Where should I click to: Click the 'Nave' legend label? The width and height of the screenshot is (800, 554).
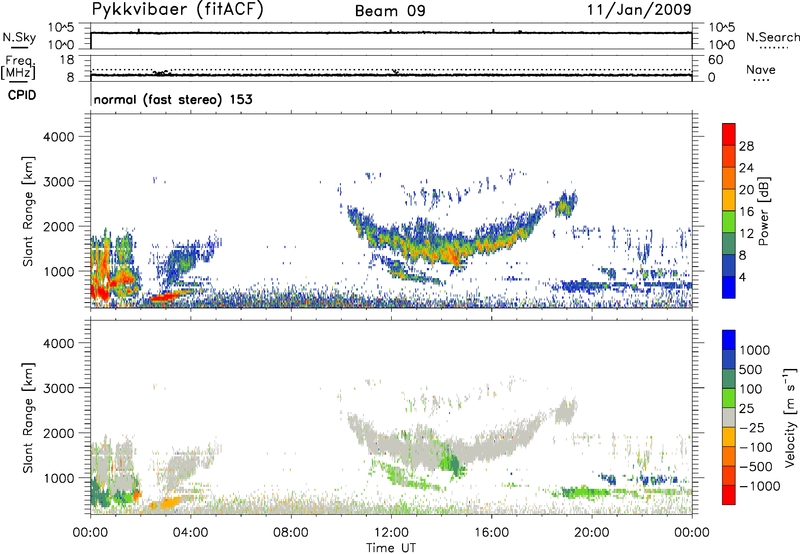pos(761,70)
